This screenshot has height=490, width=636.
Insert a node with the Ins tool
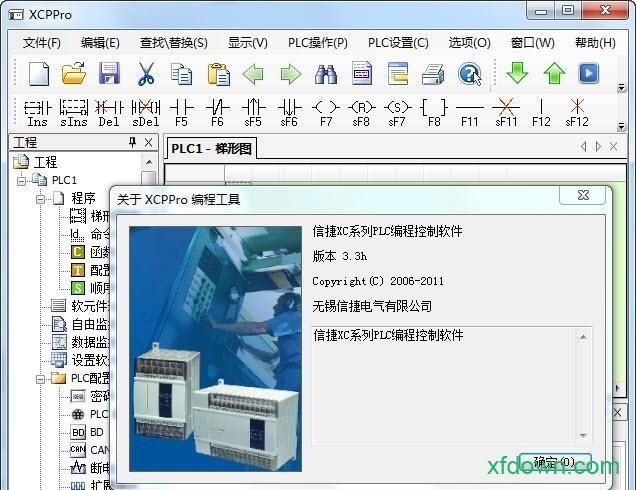click(37, 113)
